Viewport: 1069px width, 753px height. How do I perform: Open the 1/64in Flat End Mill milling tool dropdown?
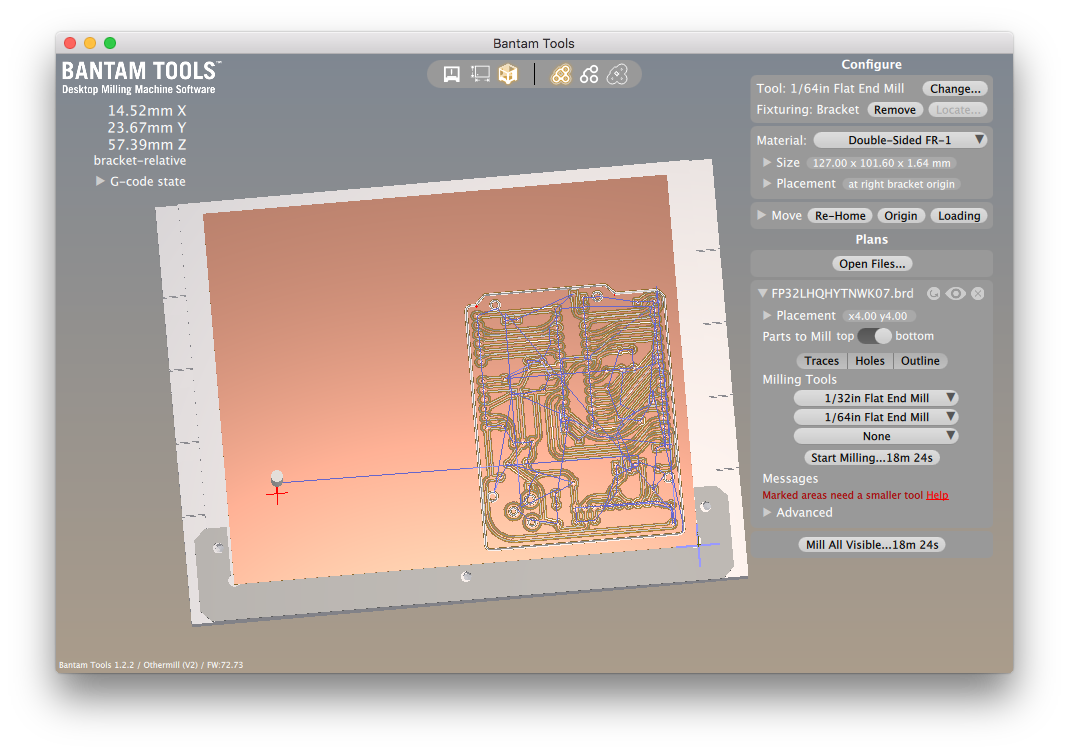tap(876, 417)
